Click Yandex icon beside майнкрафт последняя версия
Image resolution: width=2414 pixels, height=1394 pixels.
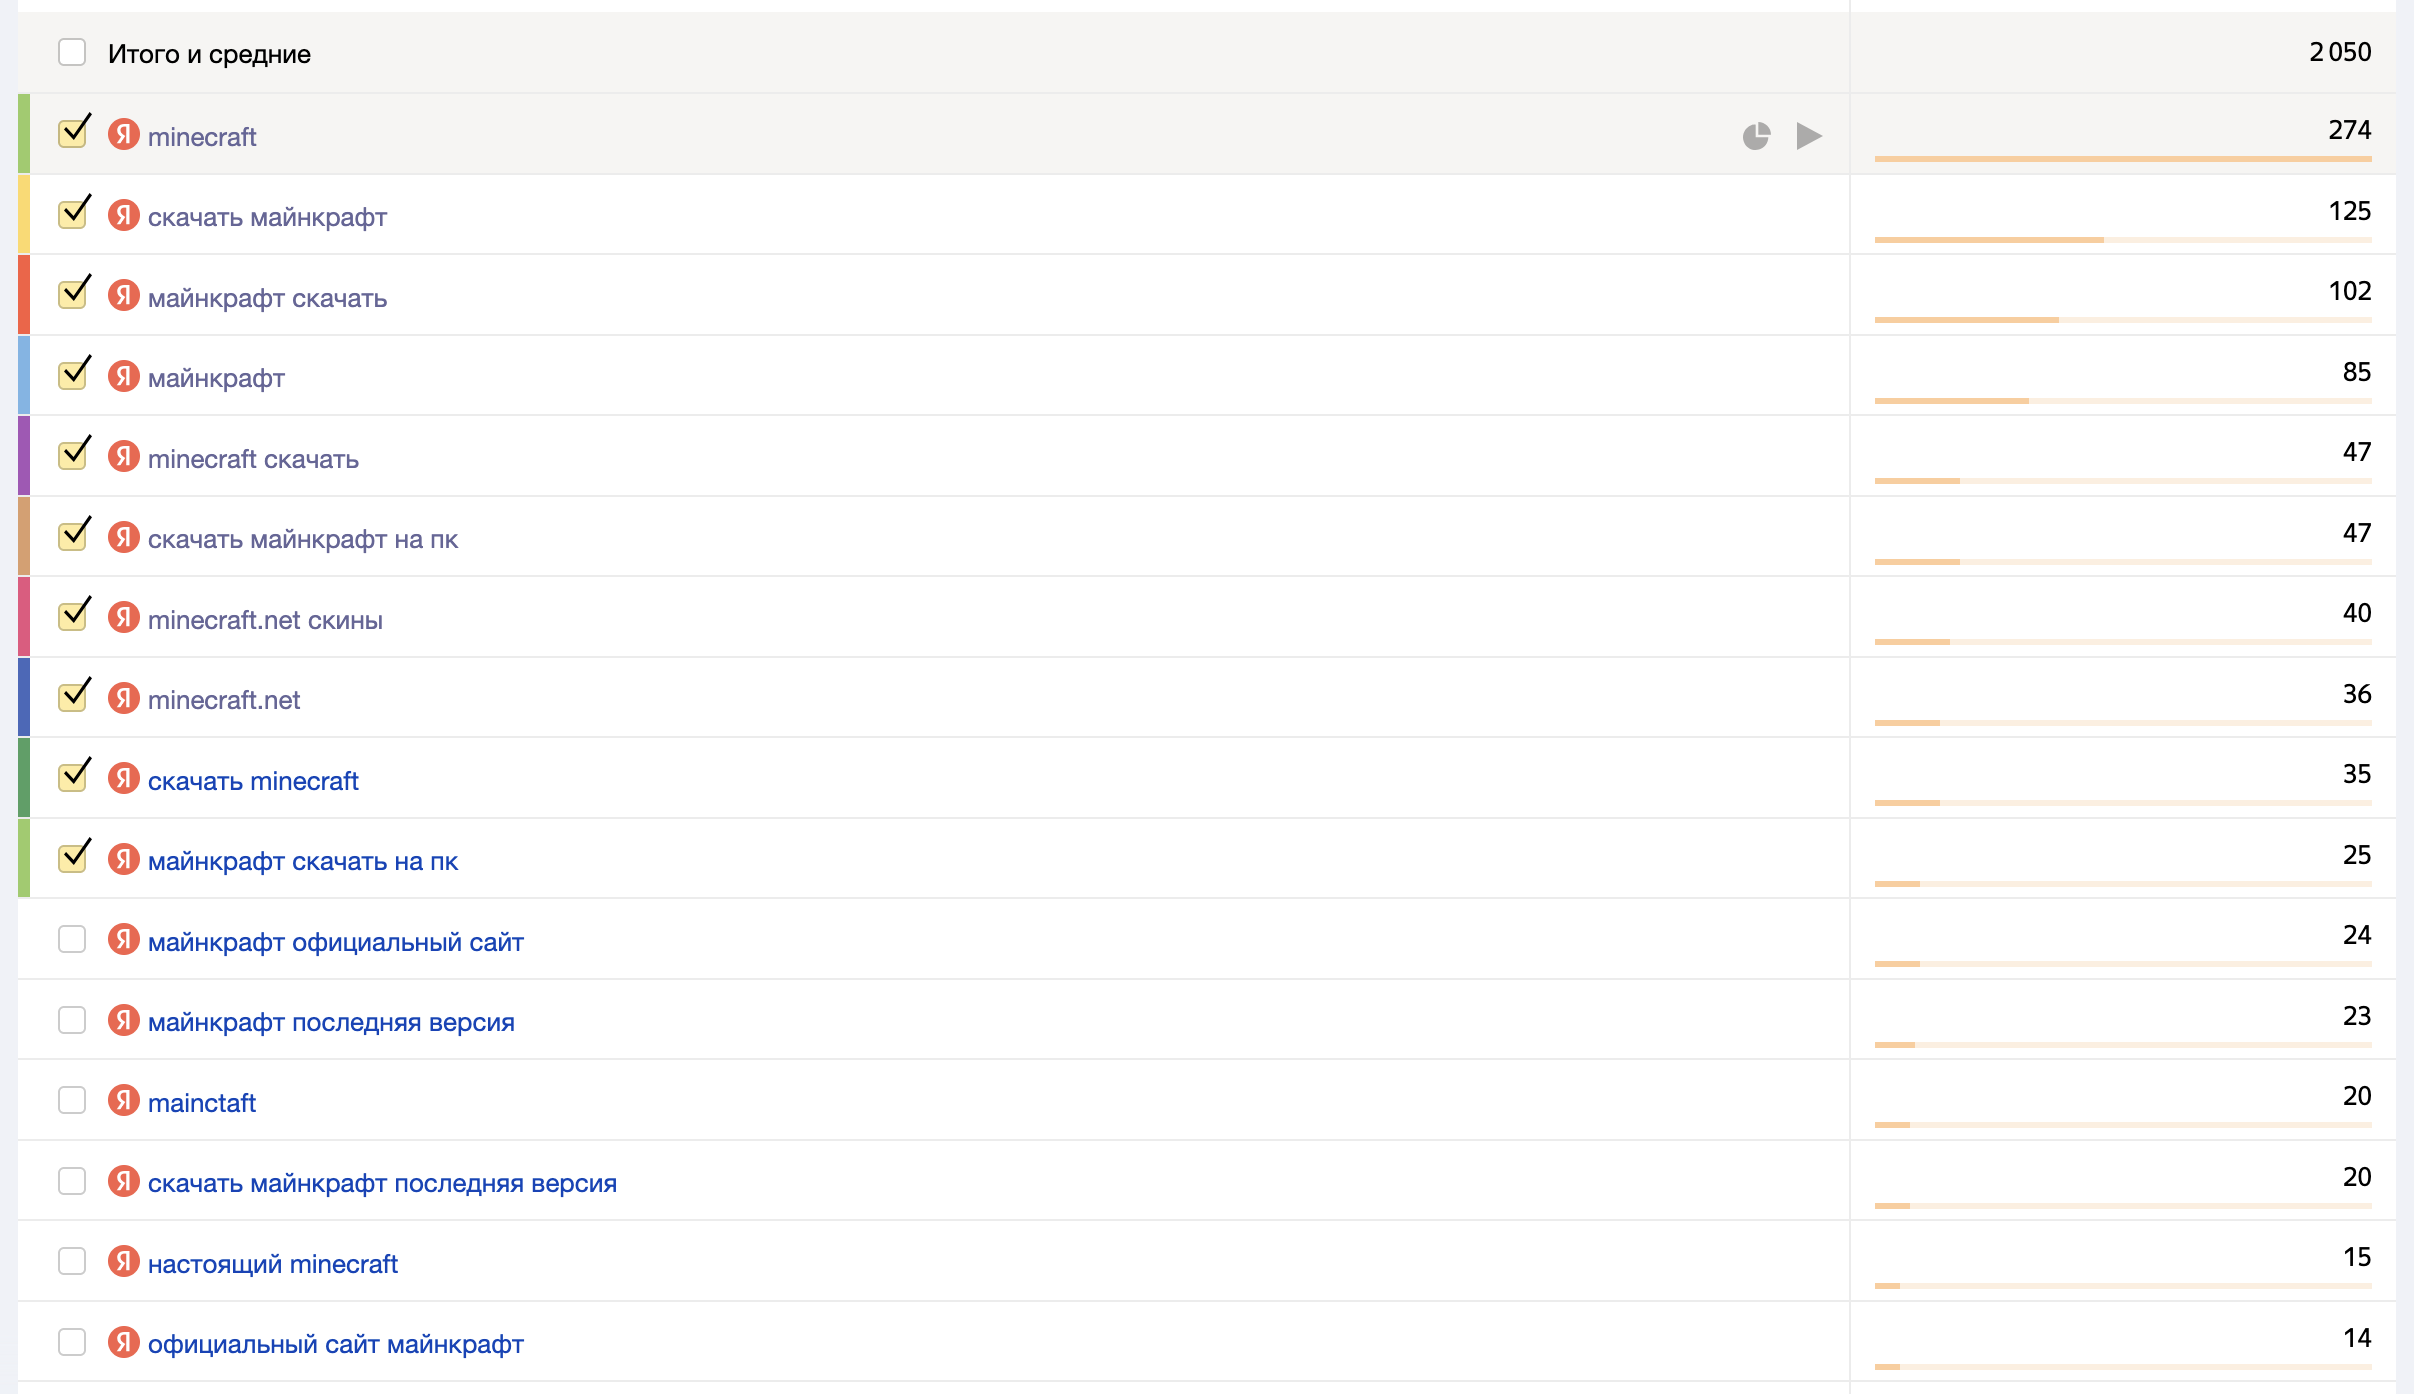click(123, 1021)
